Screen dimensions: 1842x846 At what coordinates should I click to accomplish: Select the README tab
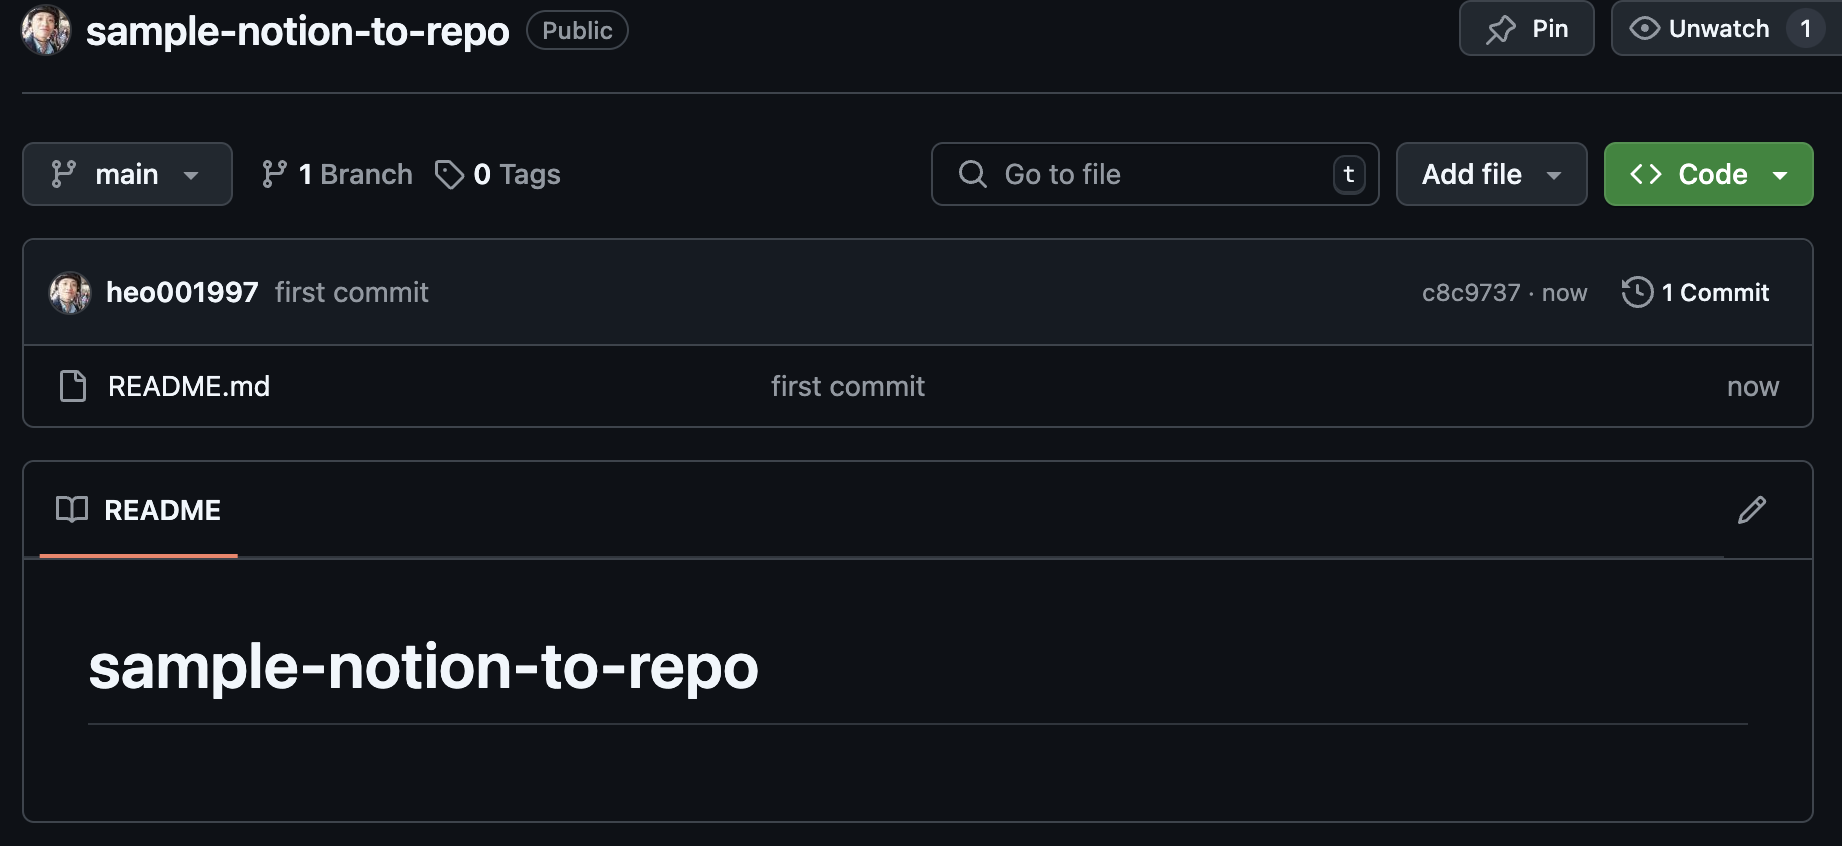(x=139, y=510)
